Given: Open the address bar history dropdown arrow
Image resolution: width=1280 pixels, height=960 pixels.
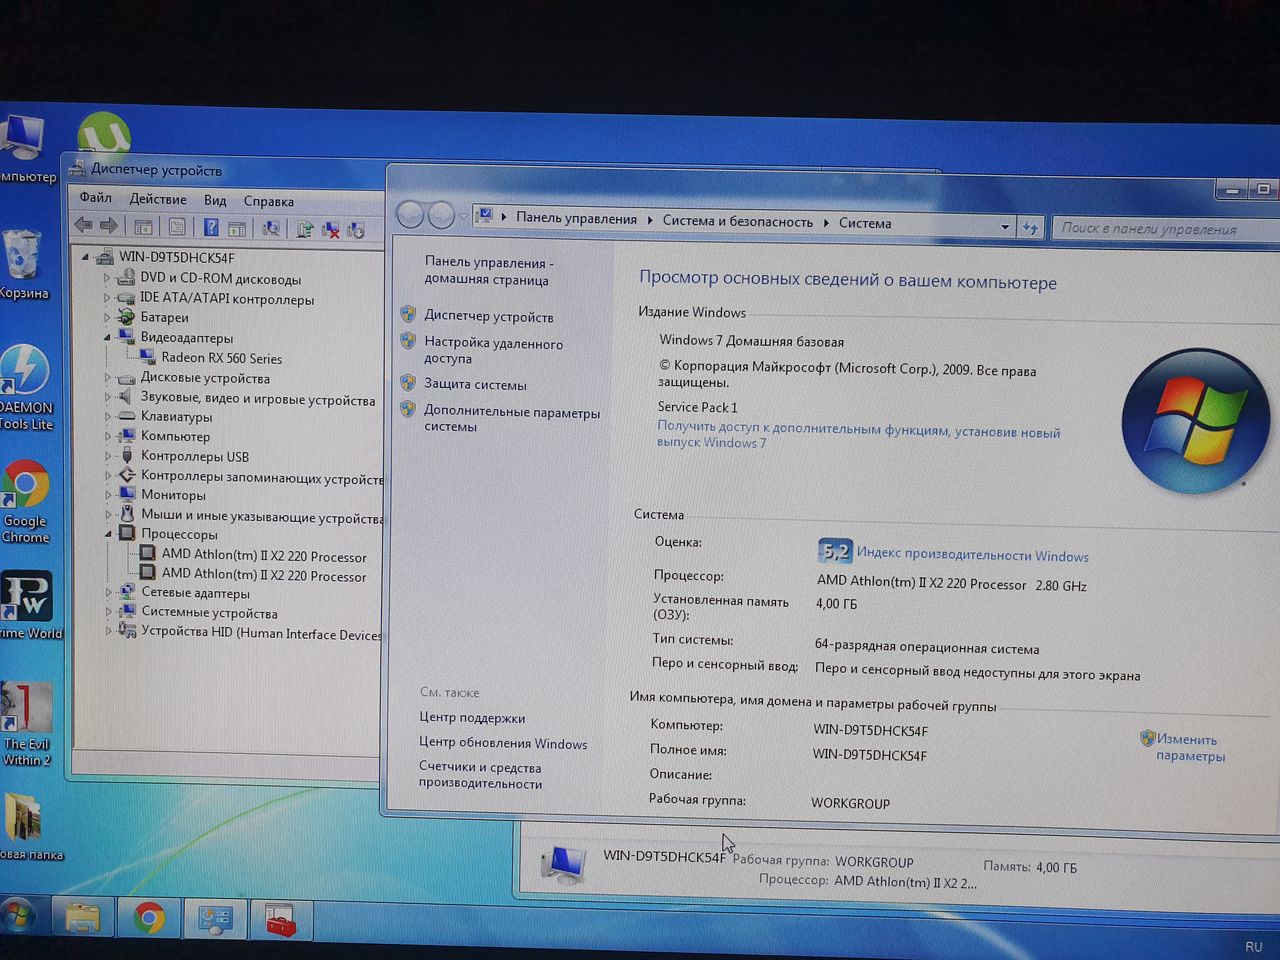Looking at the screenshot, I should point(1005,227).
